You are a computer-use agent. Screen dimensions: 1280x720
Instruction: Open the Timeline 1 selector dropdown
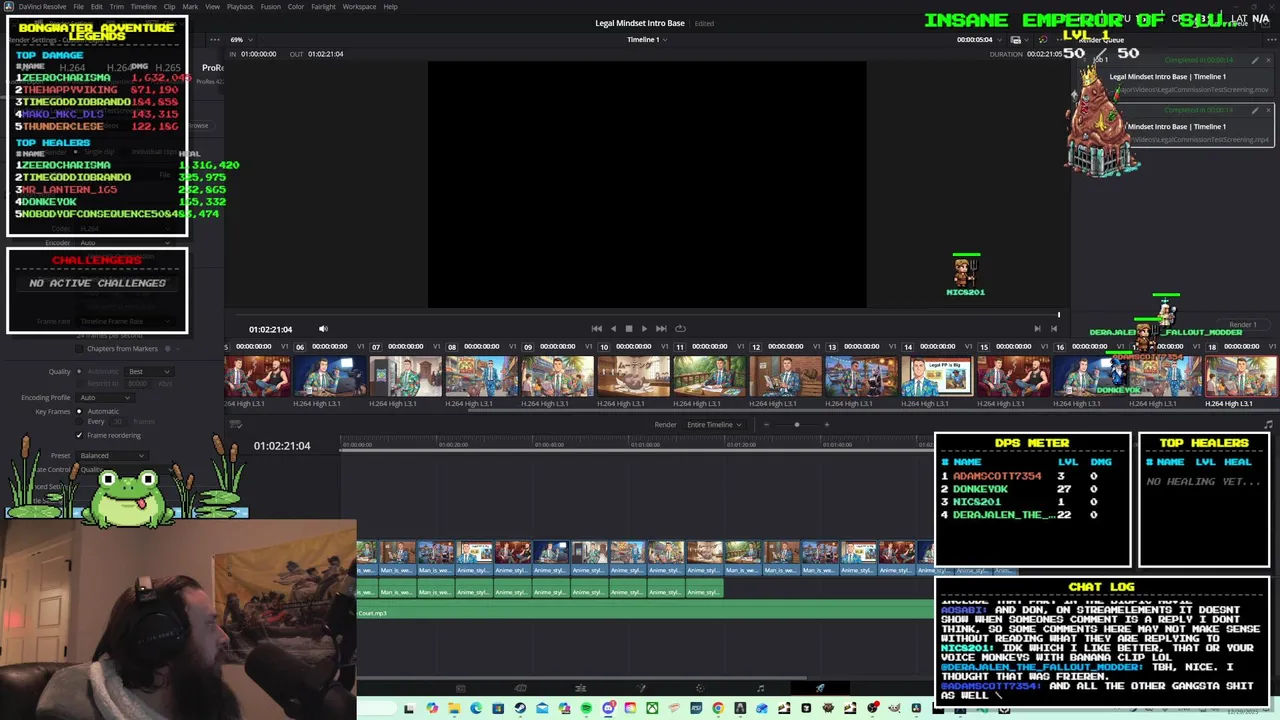647,40
